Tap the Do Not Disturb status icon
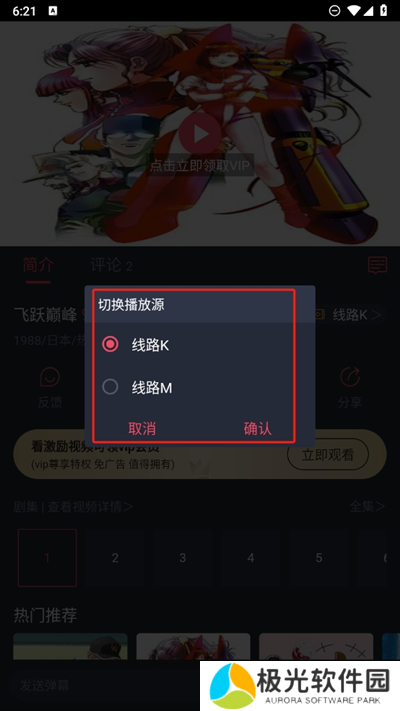This screenshot has width=400, height=711. (335, 11)
